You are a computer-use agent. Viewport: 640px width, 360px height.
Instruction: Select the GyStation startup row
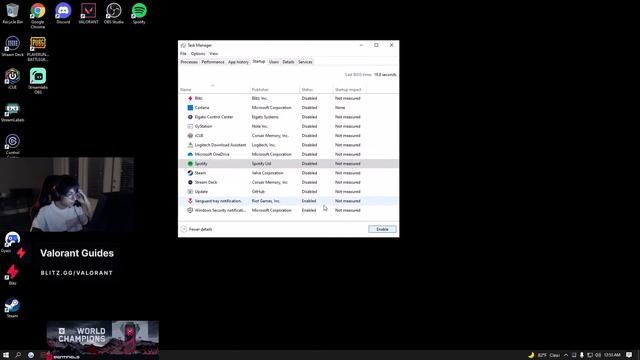(x=289, y=127)
